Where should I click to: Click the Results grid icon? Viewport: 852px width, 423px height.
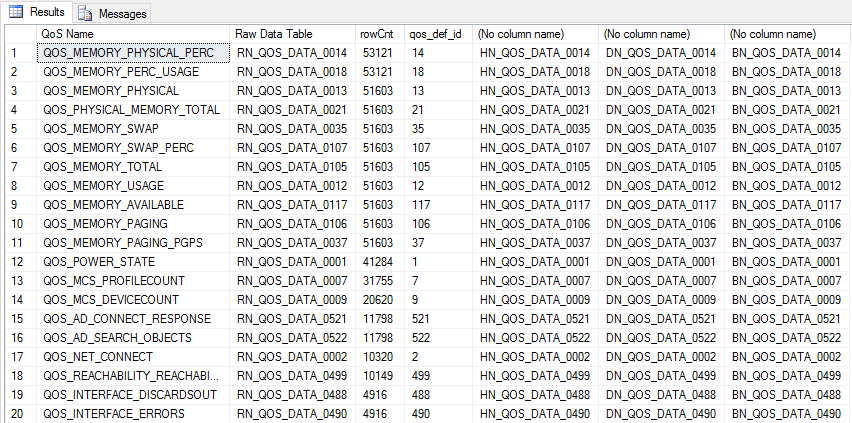15,12
